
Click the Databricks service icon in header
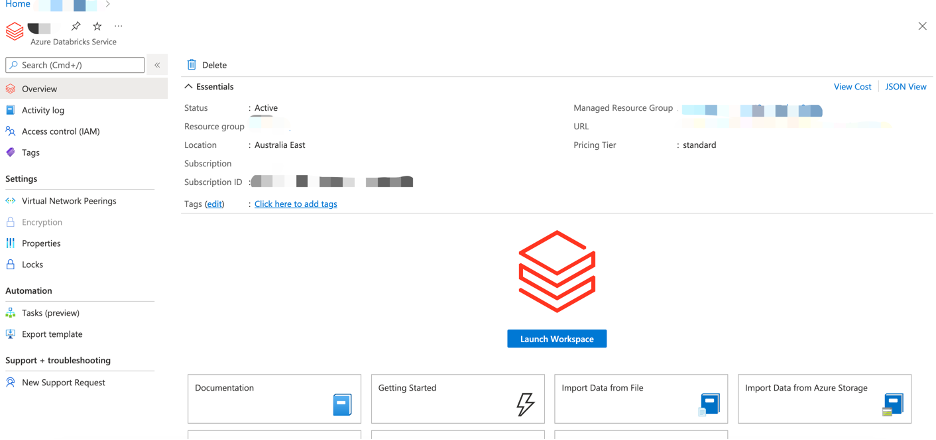point(14,32)
